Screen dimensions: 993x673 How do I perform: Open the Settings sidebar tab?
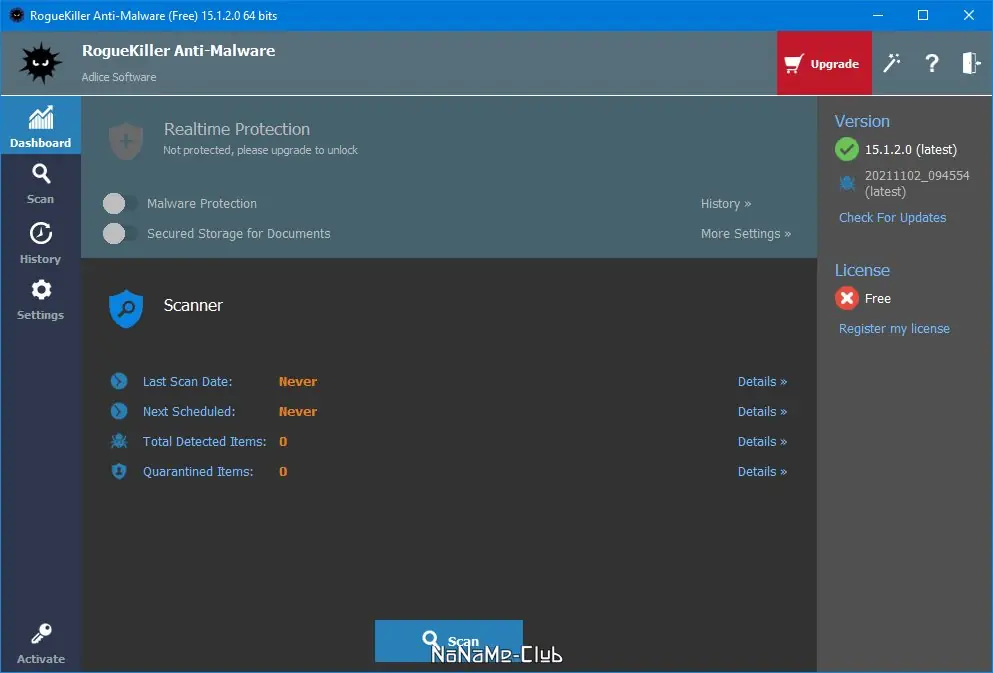41,300
